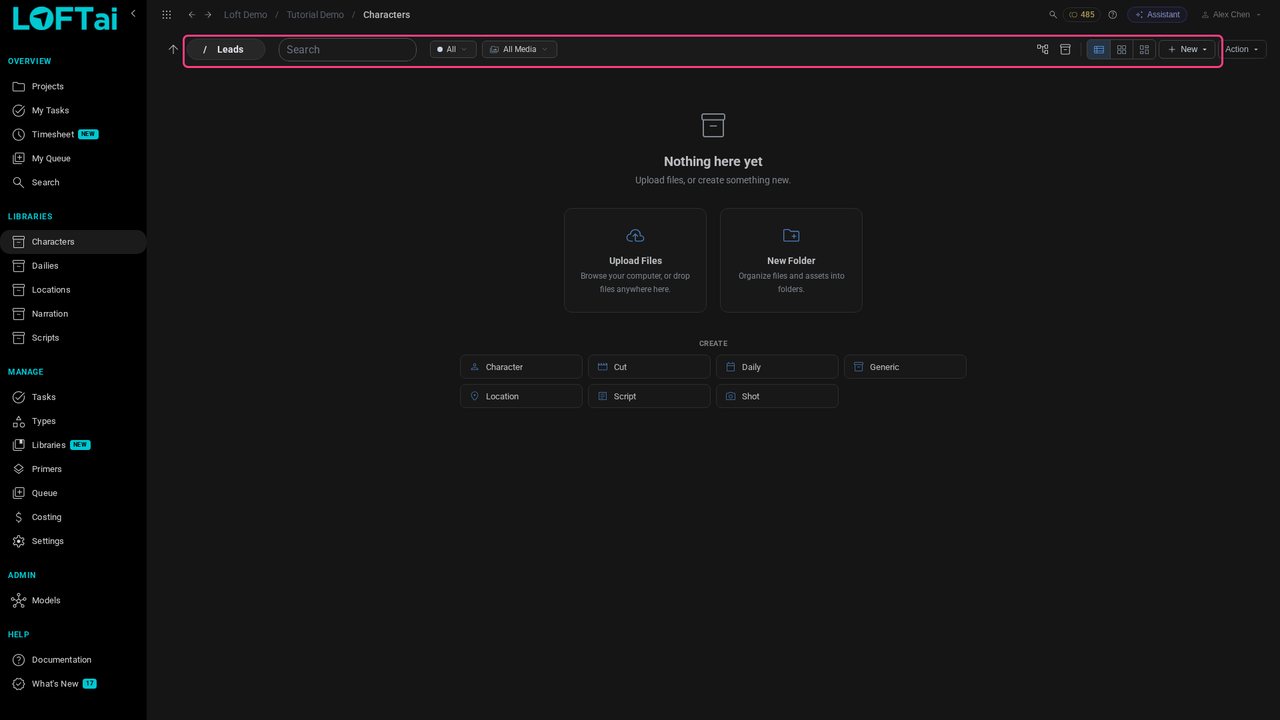
Task: Navigate up one folder level arrow
Action: (x=173, y=49)
